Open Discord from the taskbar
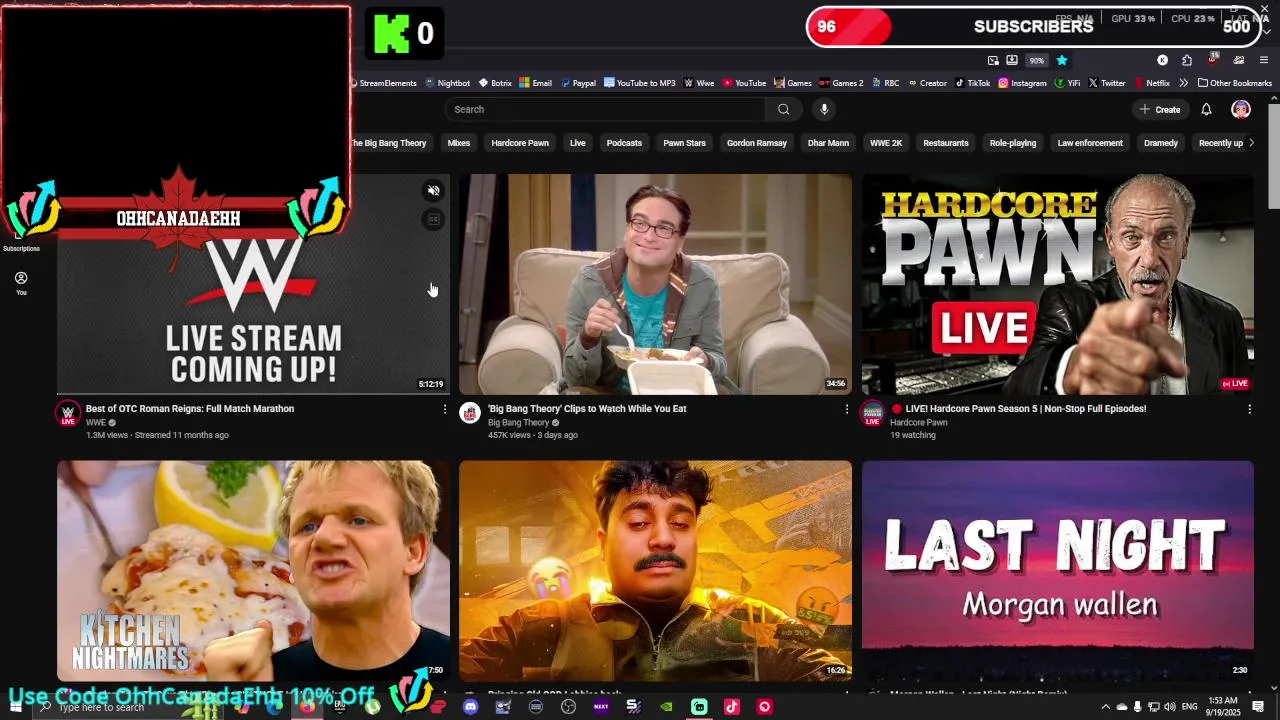This screenshot has height=720, width=1280. [470, 707]
